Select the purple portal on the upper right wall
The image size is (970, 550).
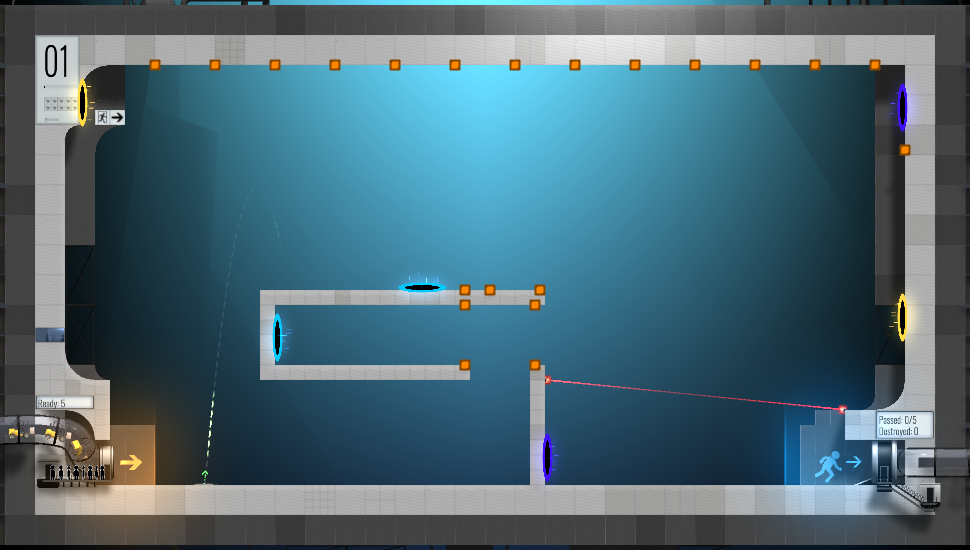[903, 108]
